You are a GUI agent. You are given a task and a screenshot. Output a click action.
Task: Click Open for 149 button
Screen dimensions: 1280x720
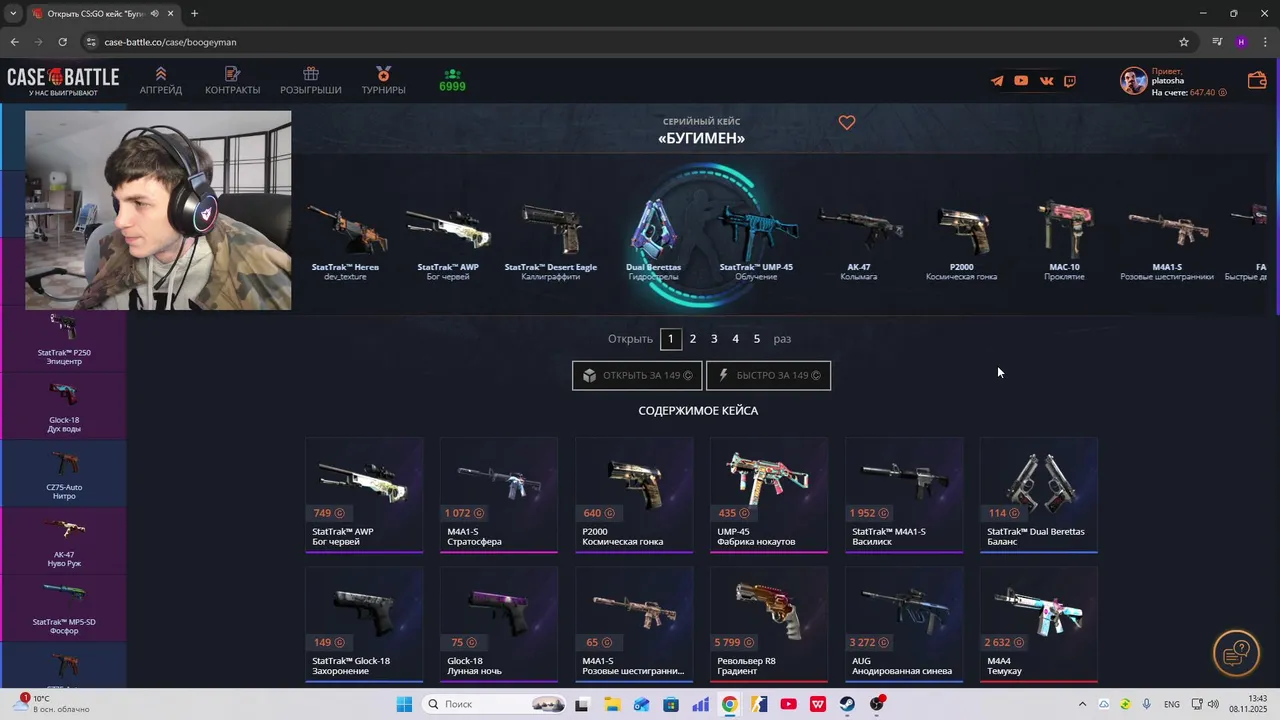(637, 375)
